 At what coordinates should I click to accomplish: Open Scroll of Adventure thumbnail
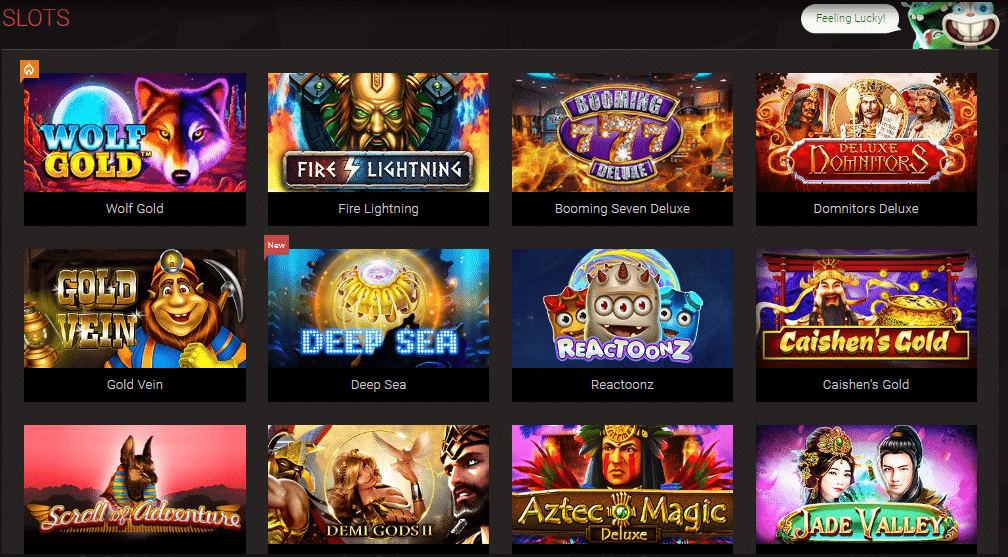click(x=135, y=484)
